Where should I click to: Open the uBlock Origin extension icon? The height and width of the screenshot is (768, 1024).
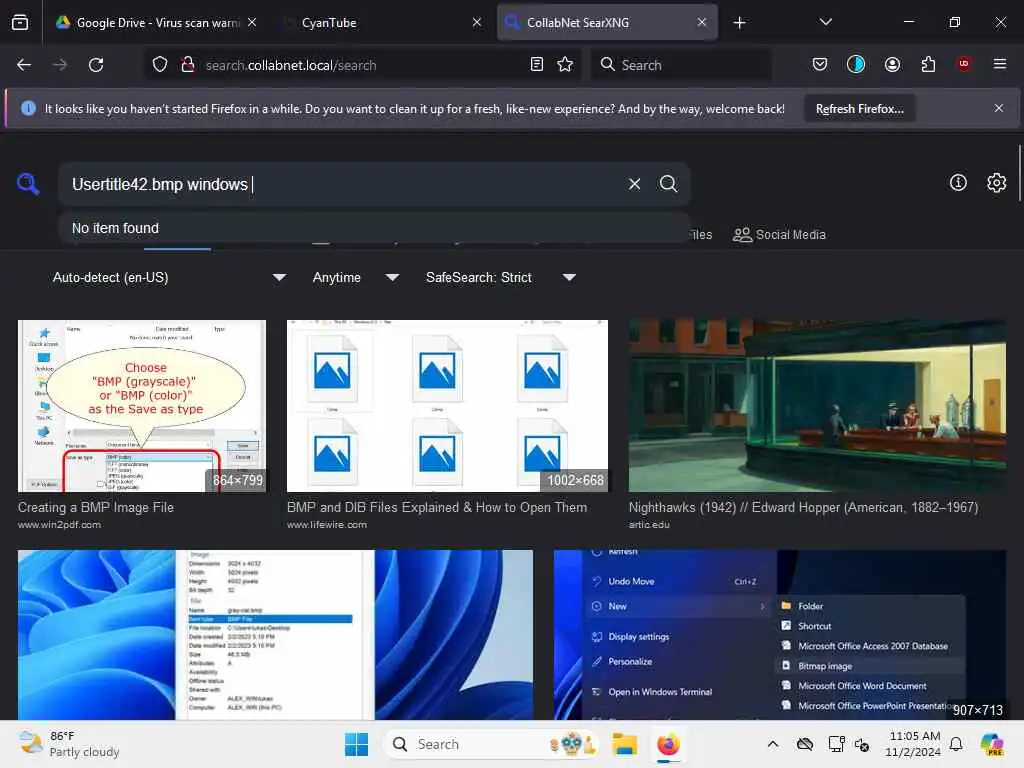point(964,64)
